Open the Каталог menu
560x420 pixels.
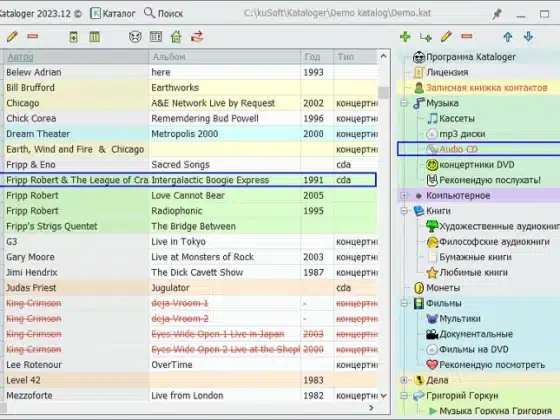[113, 14]
